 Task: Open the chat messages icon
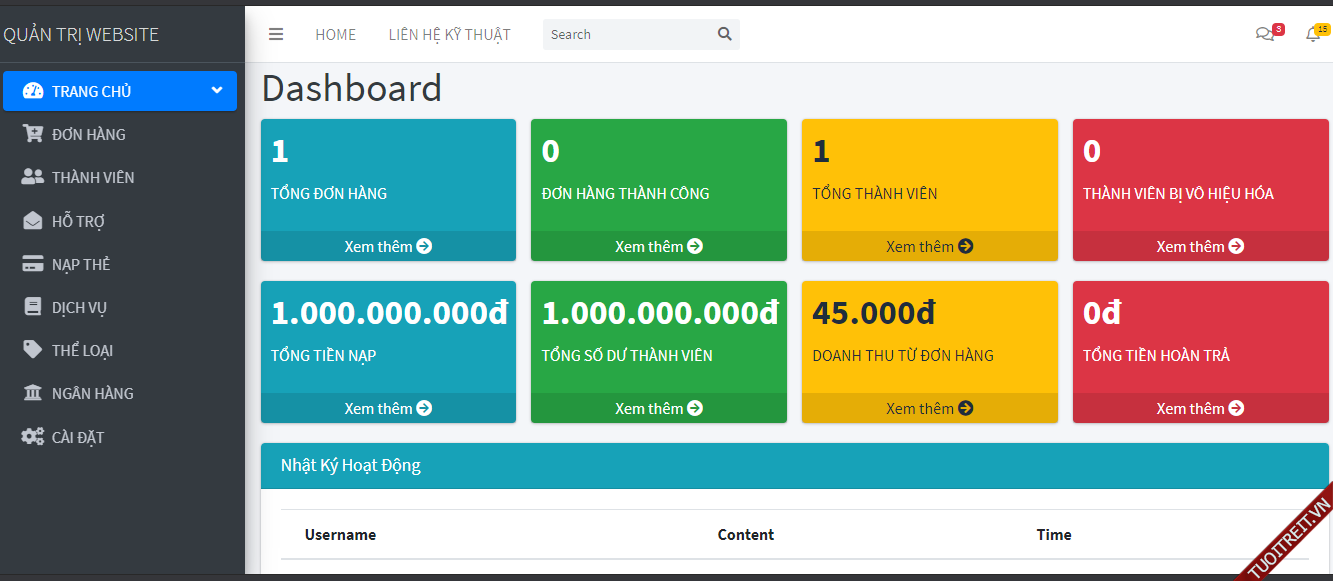coord(1265,34)
